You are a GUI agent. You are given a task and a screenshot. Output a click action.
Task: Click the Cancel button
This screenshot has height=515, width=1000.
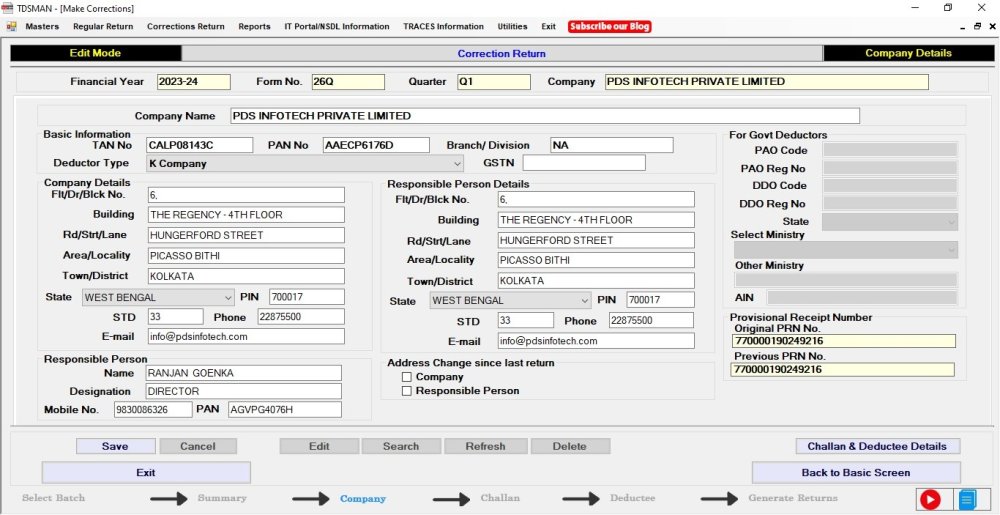point(197,446)
